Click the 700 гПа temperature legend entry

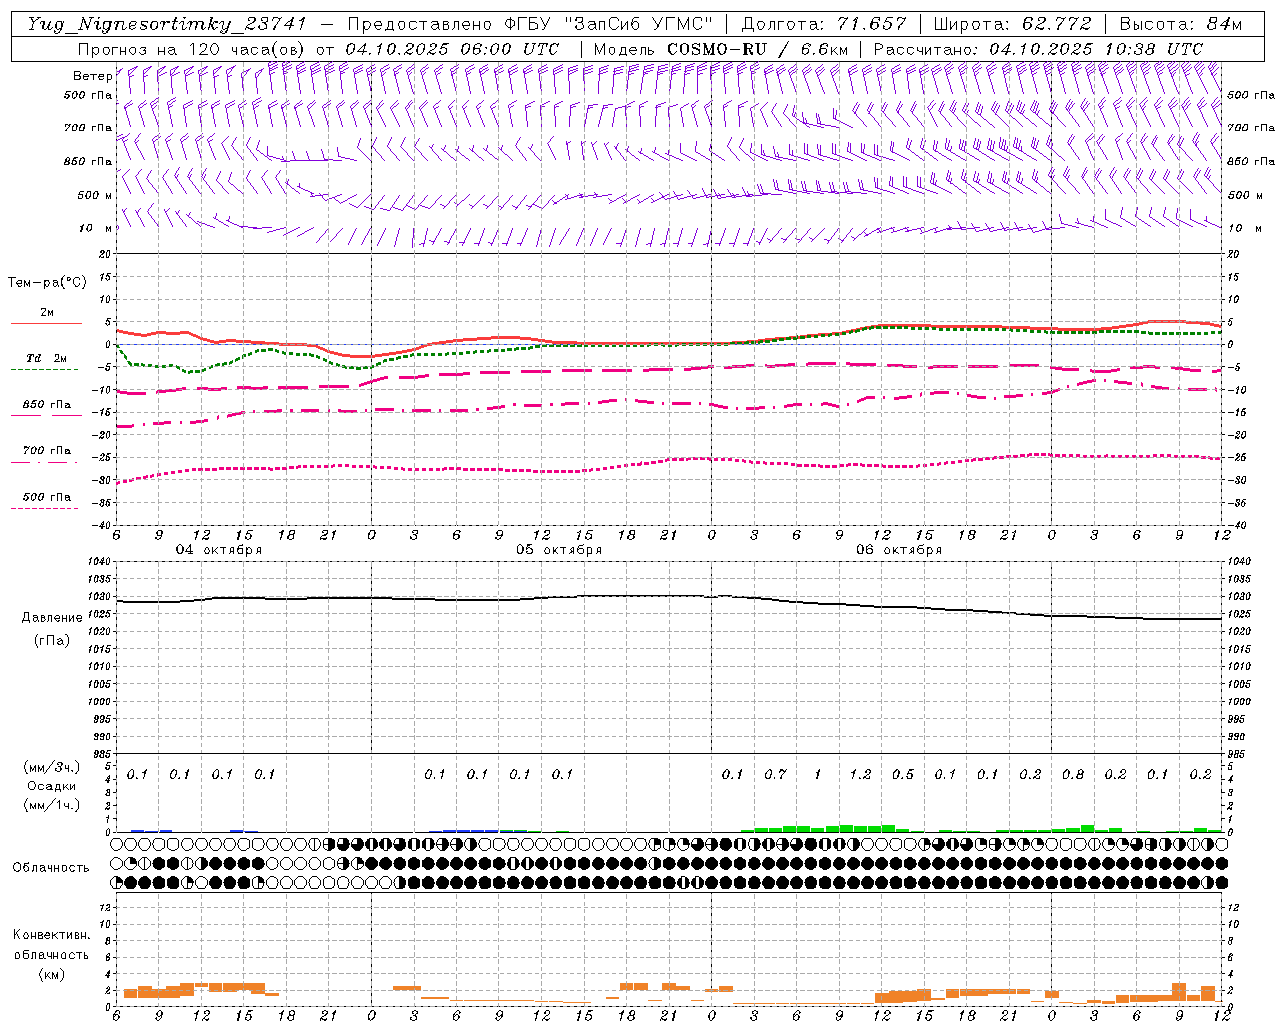[x=47, y=451]
